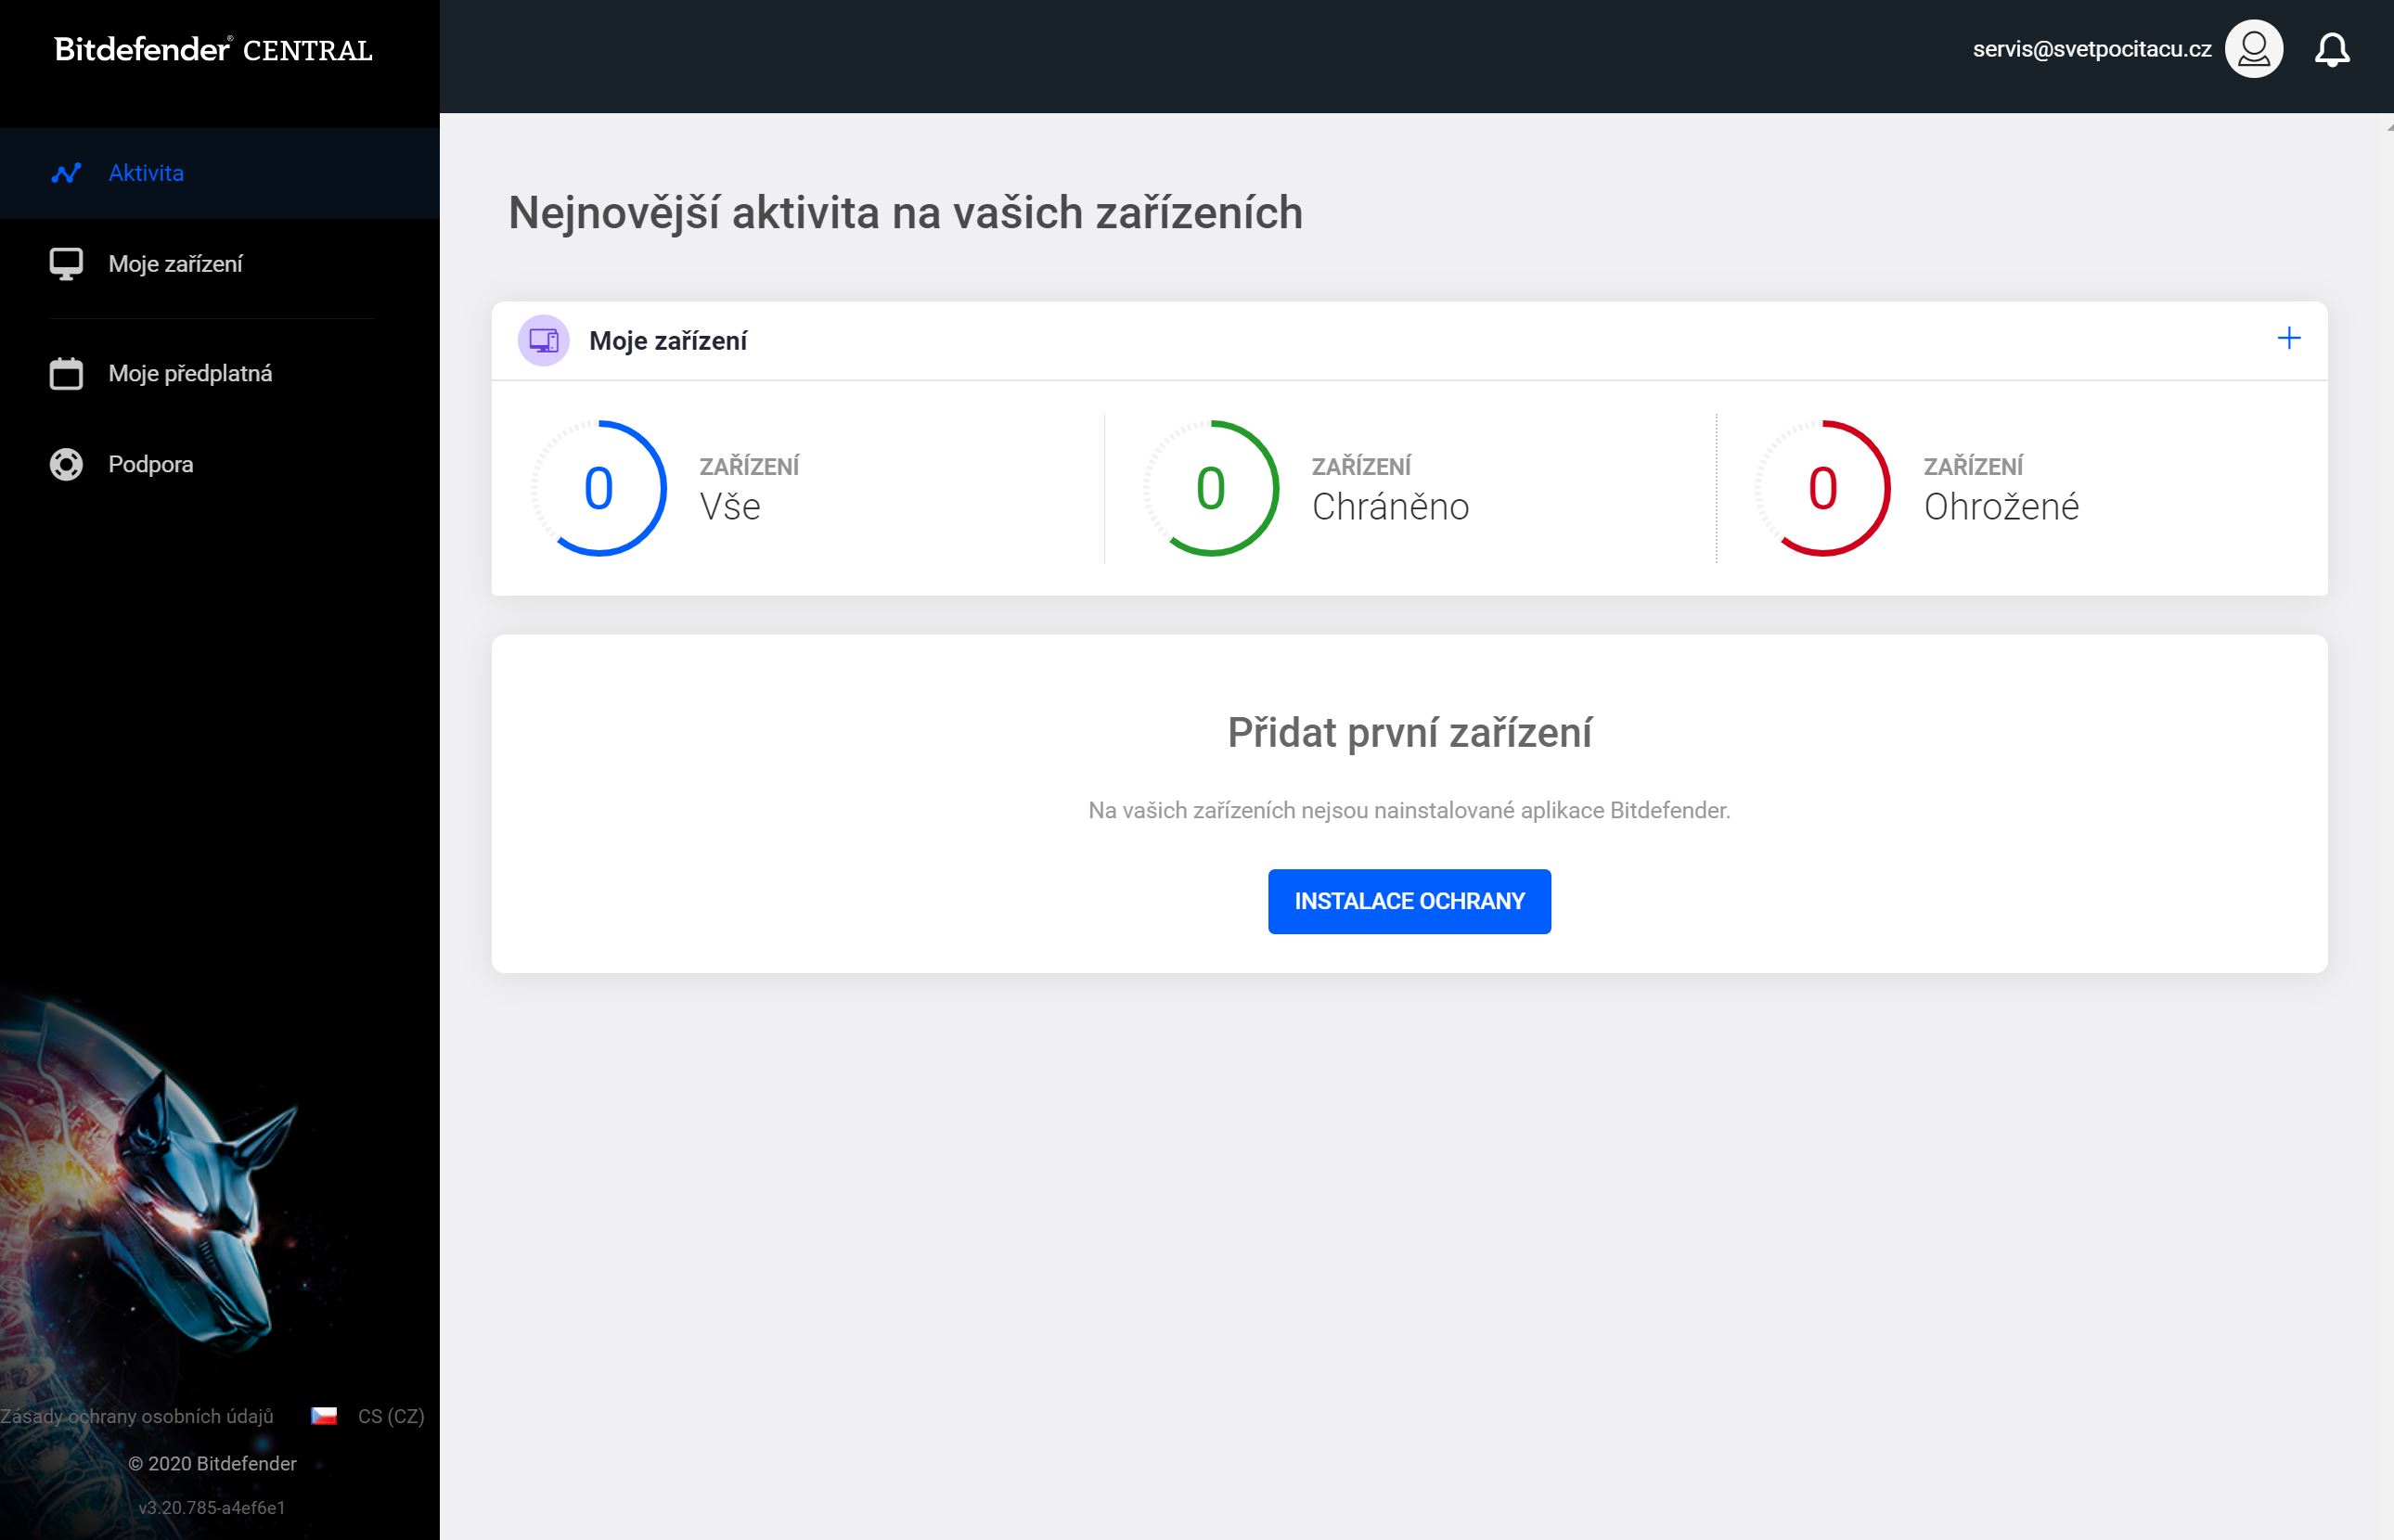
Task: Click the Aktivita graph icon in sidebar
Action: 66,173
